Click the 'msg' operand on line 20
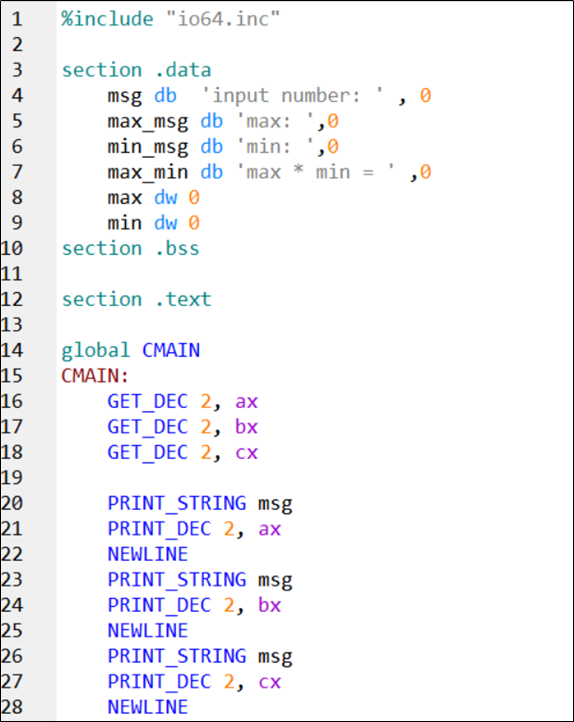Image resolution: width=574 pixels, height=722 pixels. pyautogui.click(x=275, y=505)
